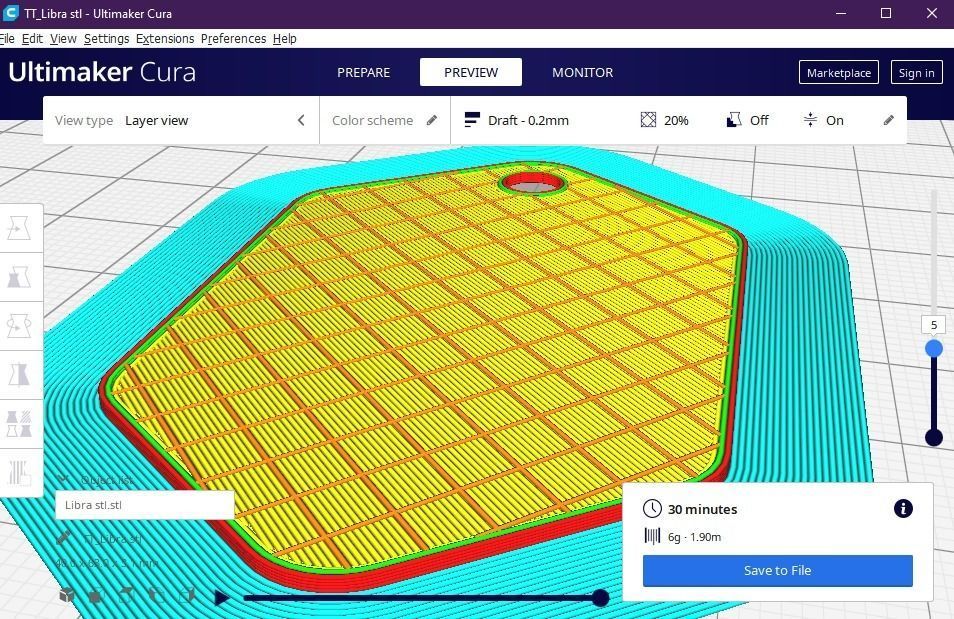Click the 6g · 1.90m material text
Screen dimensions: 954x619
click(694, 537)
